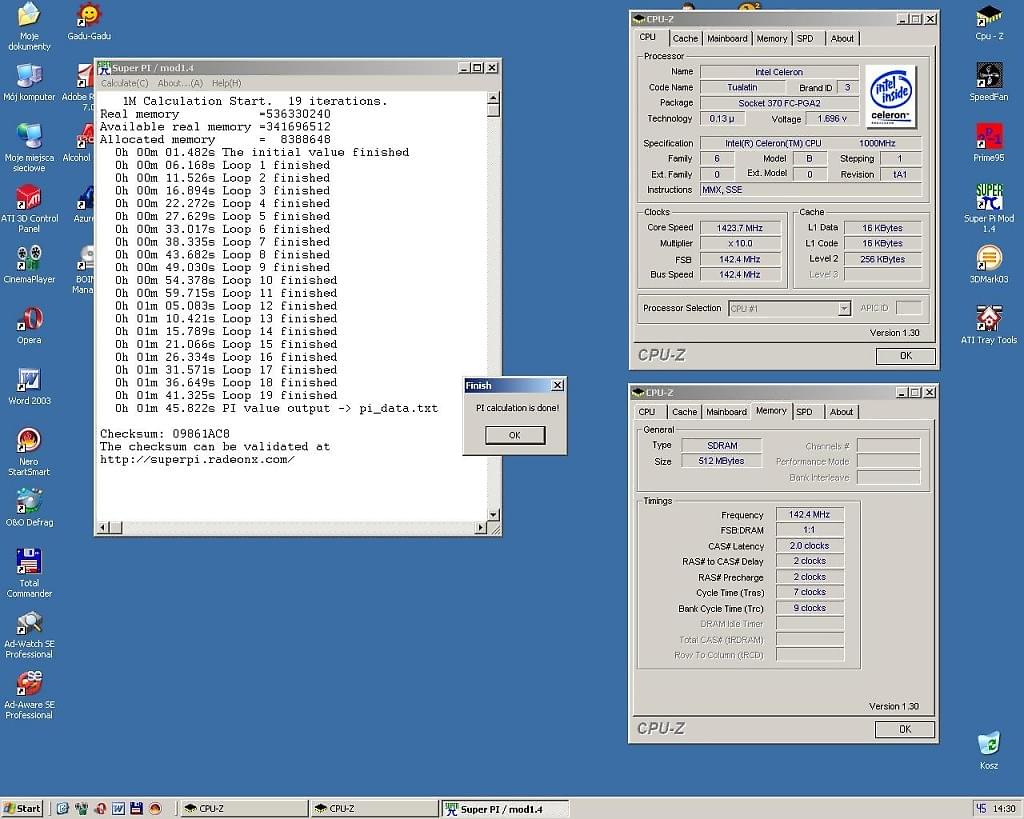Click the Start button on taskbar
The height and width of the screenshot is (819, 1024).
[22, 809]
